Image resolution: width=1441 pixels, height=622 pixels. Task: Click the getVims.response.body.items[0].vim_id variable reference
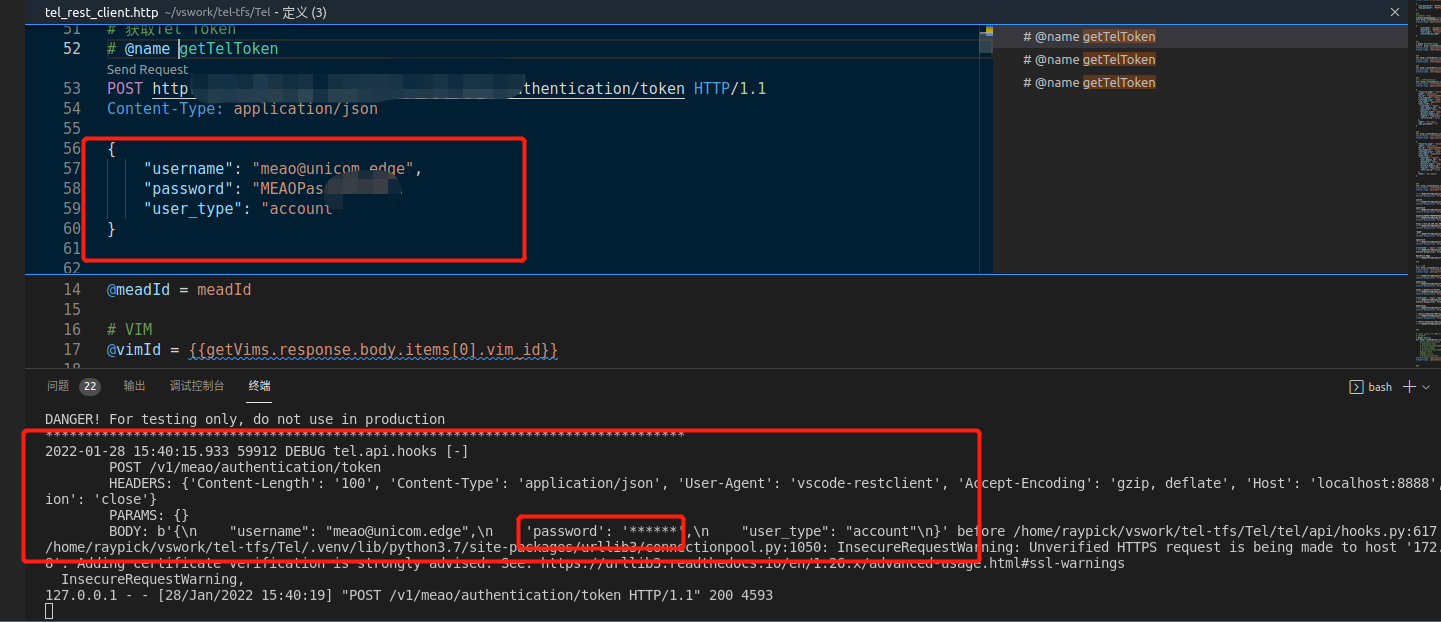point(372,349)
